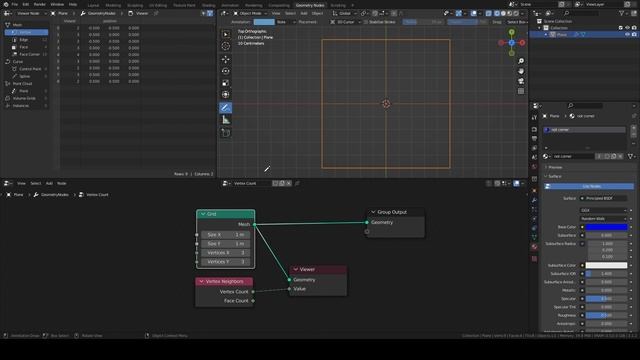This screenshot has width=640, height=360.
Task: Select the Rotate tool
Action: point(226,71)
